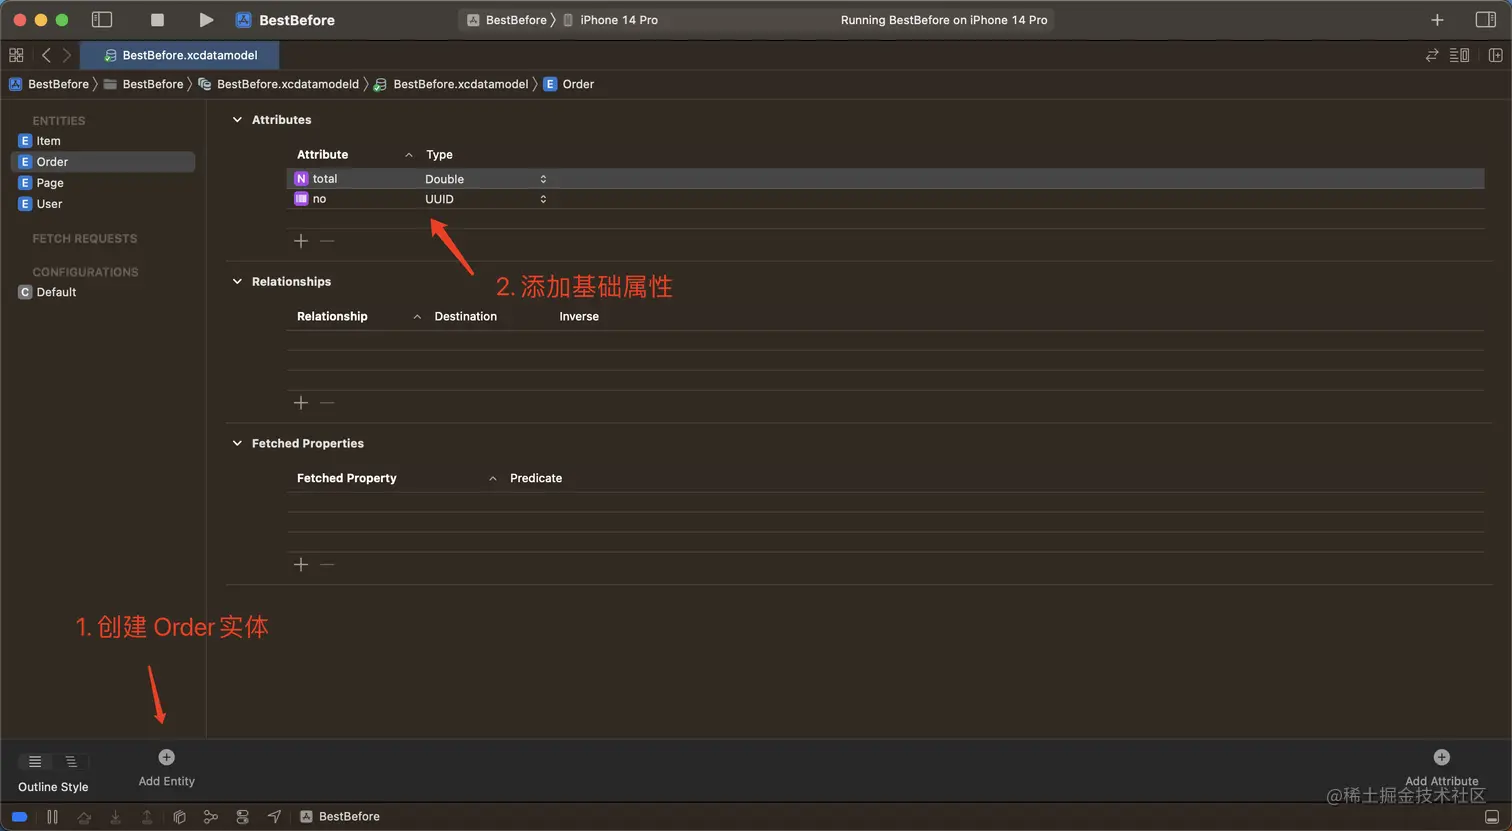1512x831 pixels.
Task: Add a new attribute row with plus
Action: coord(301,241)
